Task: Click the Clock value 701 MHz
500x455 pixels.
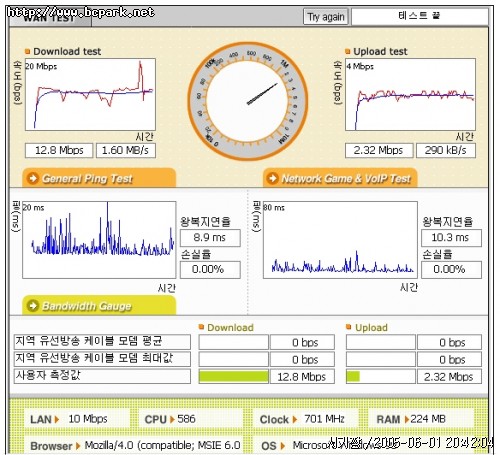Action: pyautogui.click(x=324, y=419)
